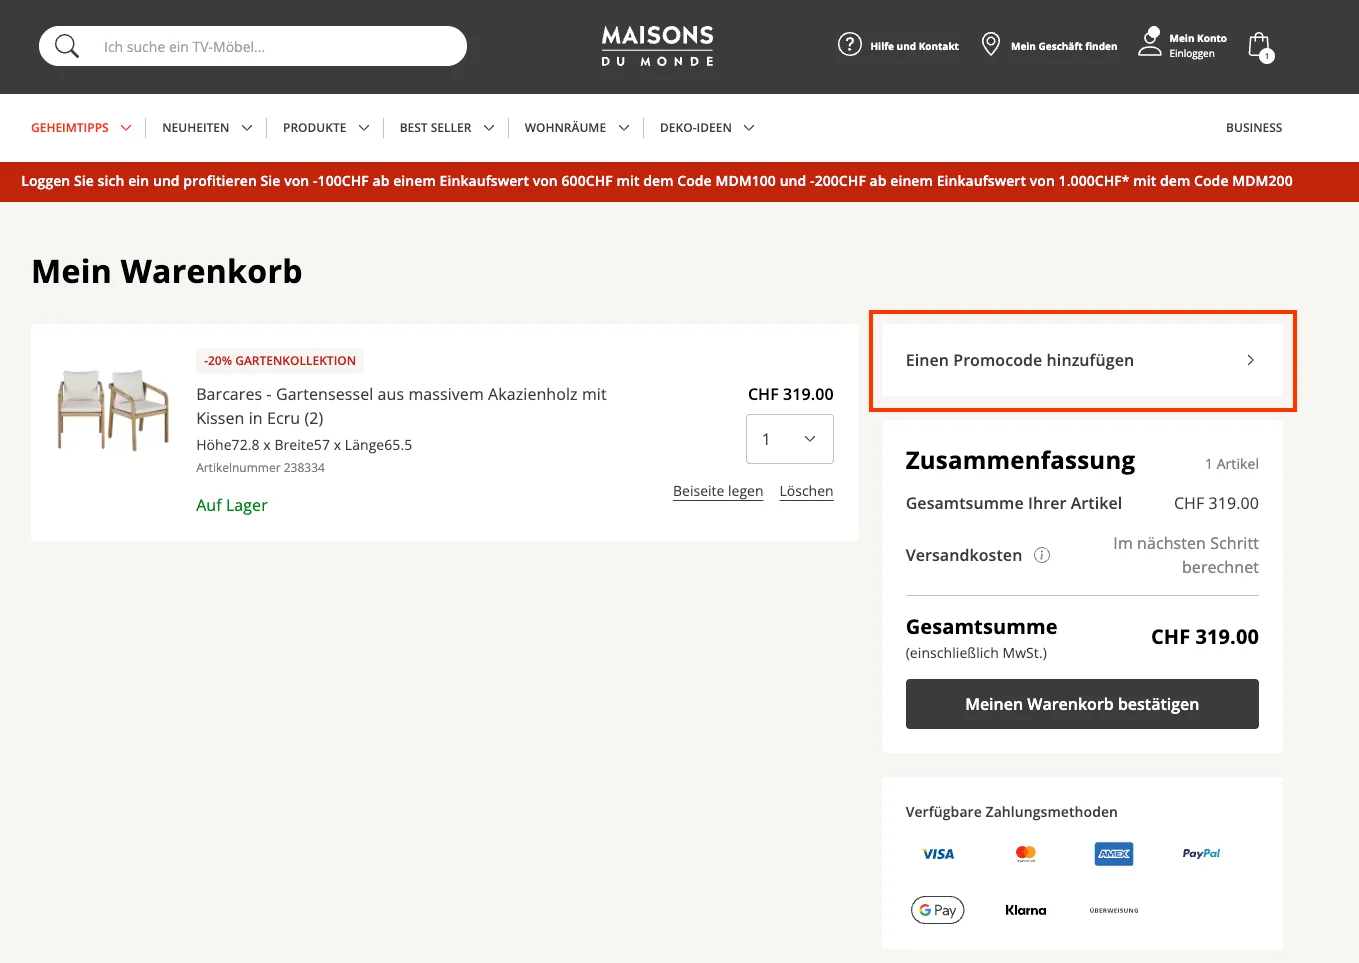The height and width of the screenshot is (963, 1359).
Task: Click the garden chair product thumbnail
Action: [113, 408]
